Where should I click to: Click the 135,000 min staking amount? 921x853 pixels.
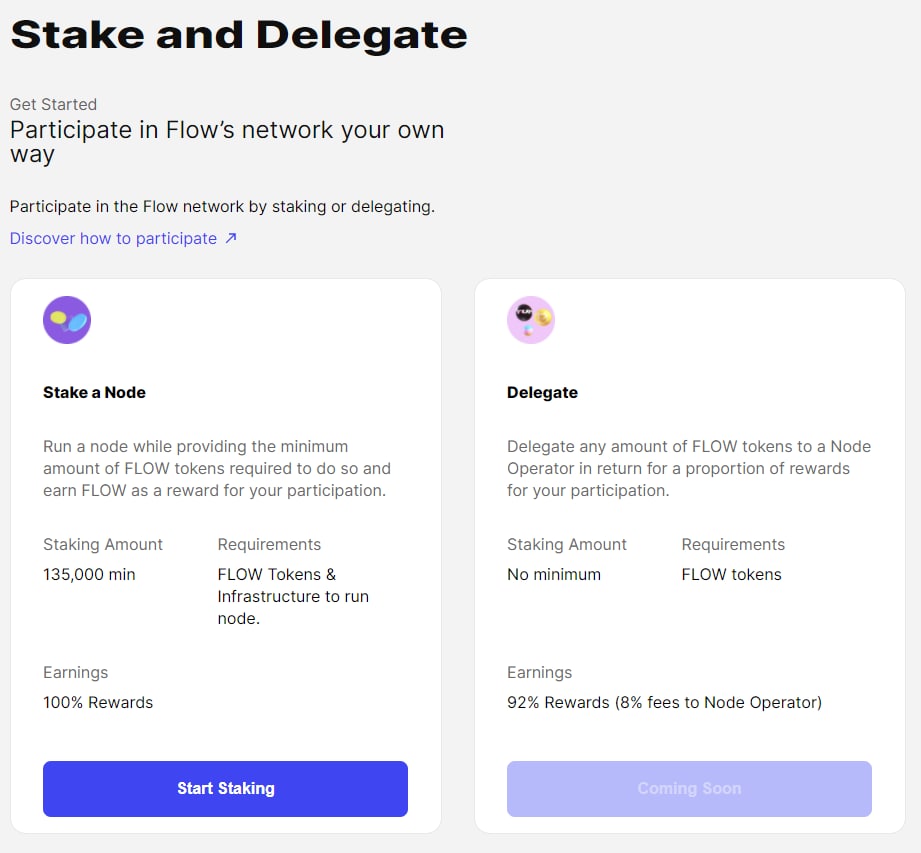coord(89,575)
